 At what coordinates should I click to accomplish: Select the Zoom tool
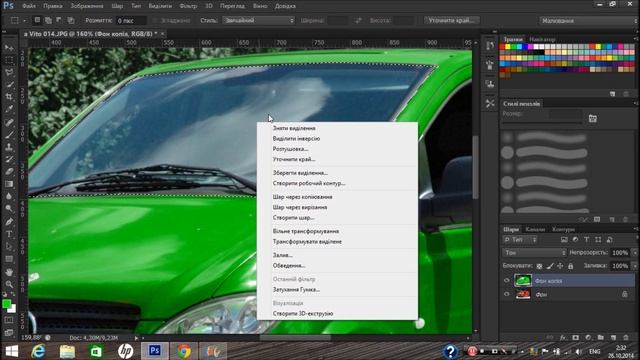coord(9,284)
